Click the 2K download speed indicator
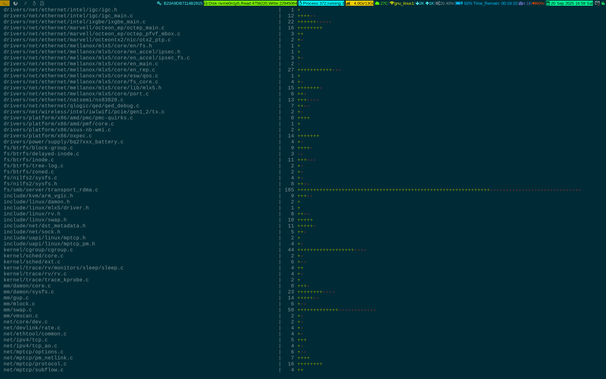 (x=420, y=3)
